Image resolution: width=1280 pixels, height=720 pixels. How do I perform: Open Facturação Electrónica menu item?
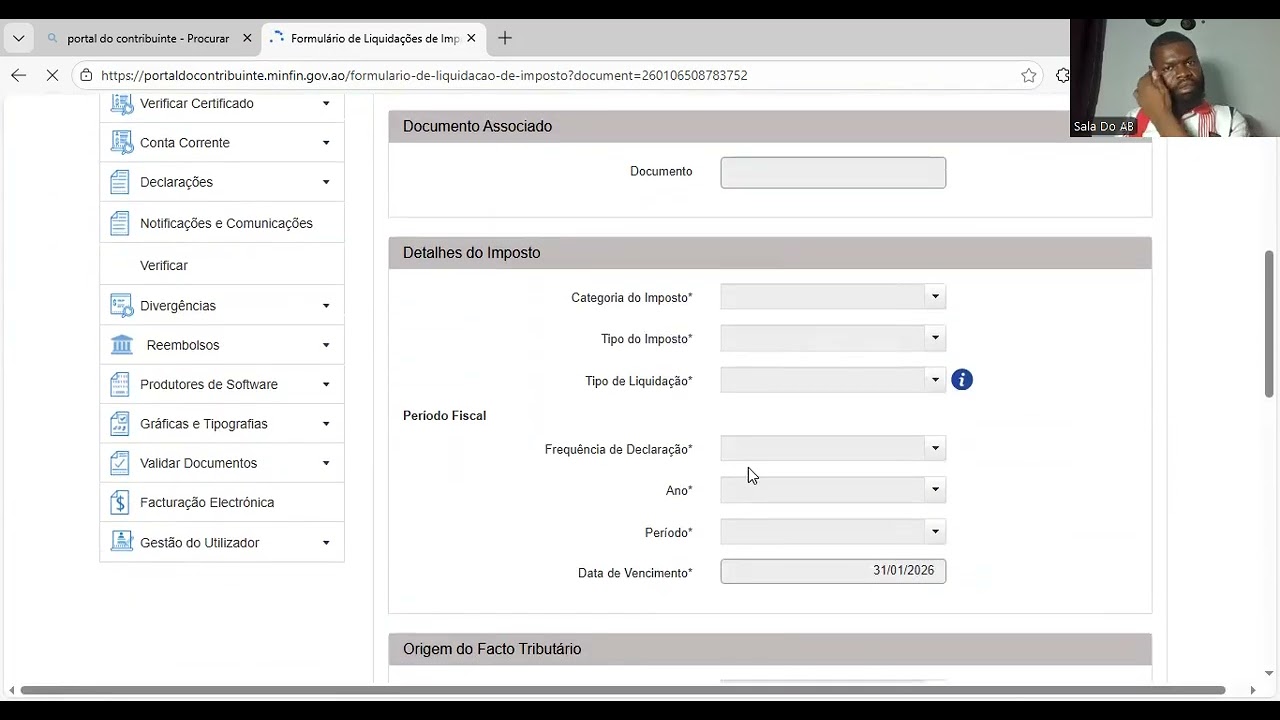coord(222,503)
